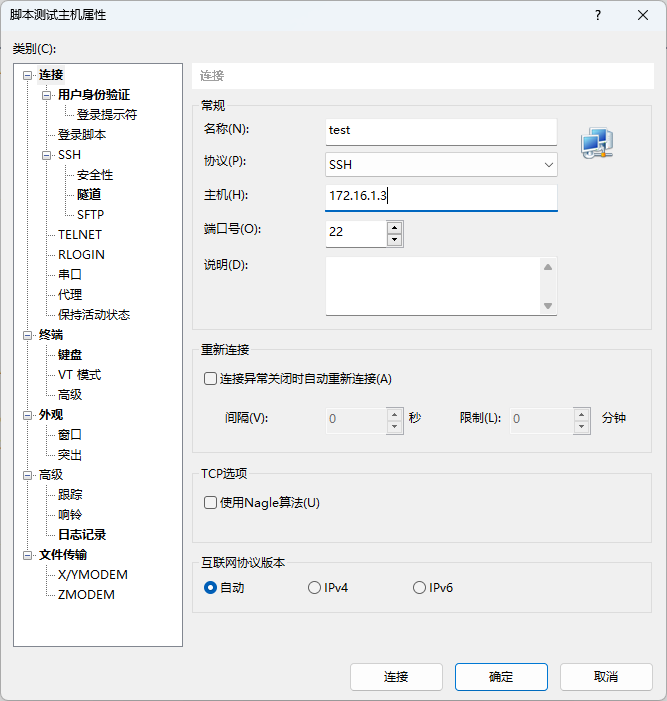Increase the port number spinner
667x701 pixels.
coord(394,228)
